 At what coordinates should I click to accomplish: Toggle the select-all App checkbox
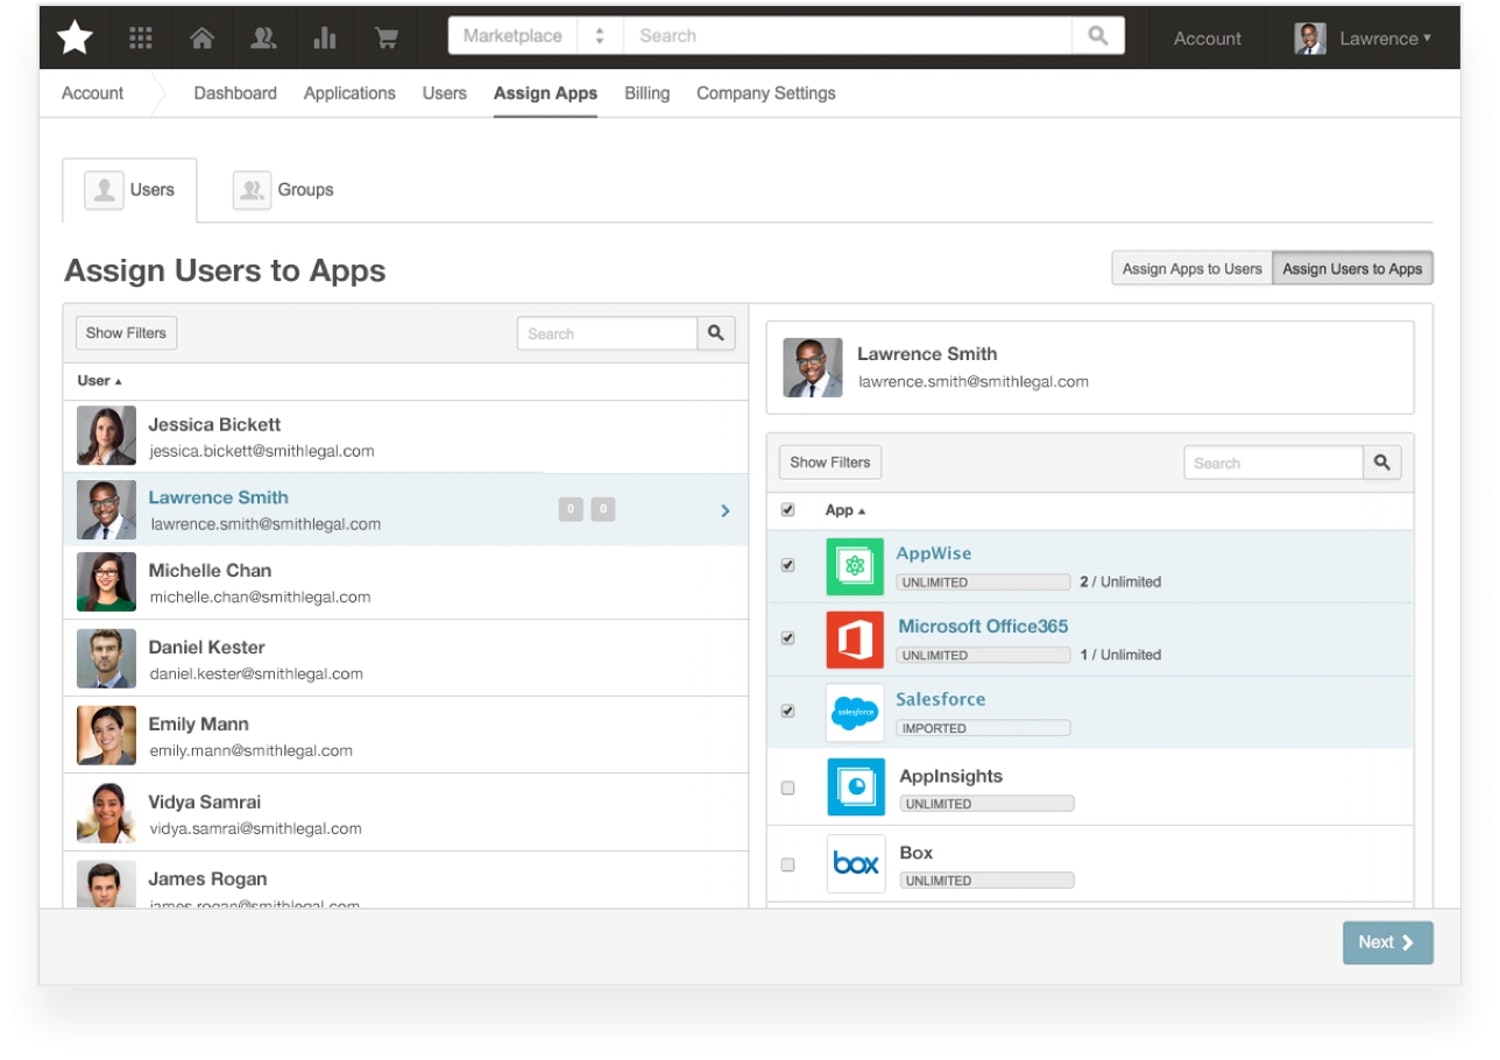(x=788, y=510)
